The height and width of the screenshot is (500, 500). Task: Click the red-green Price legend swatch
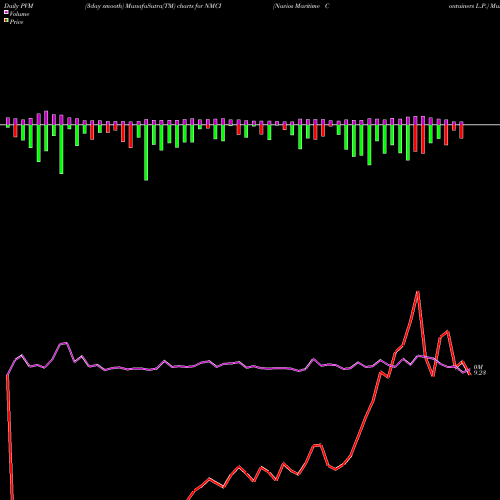(x=6, y=21)
